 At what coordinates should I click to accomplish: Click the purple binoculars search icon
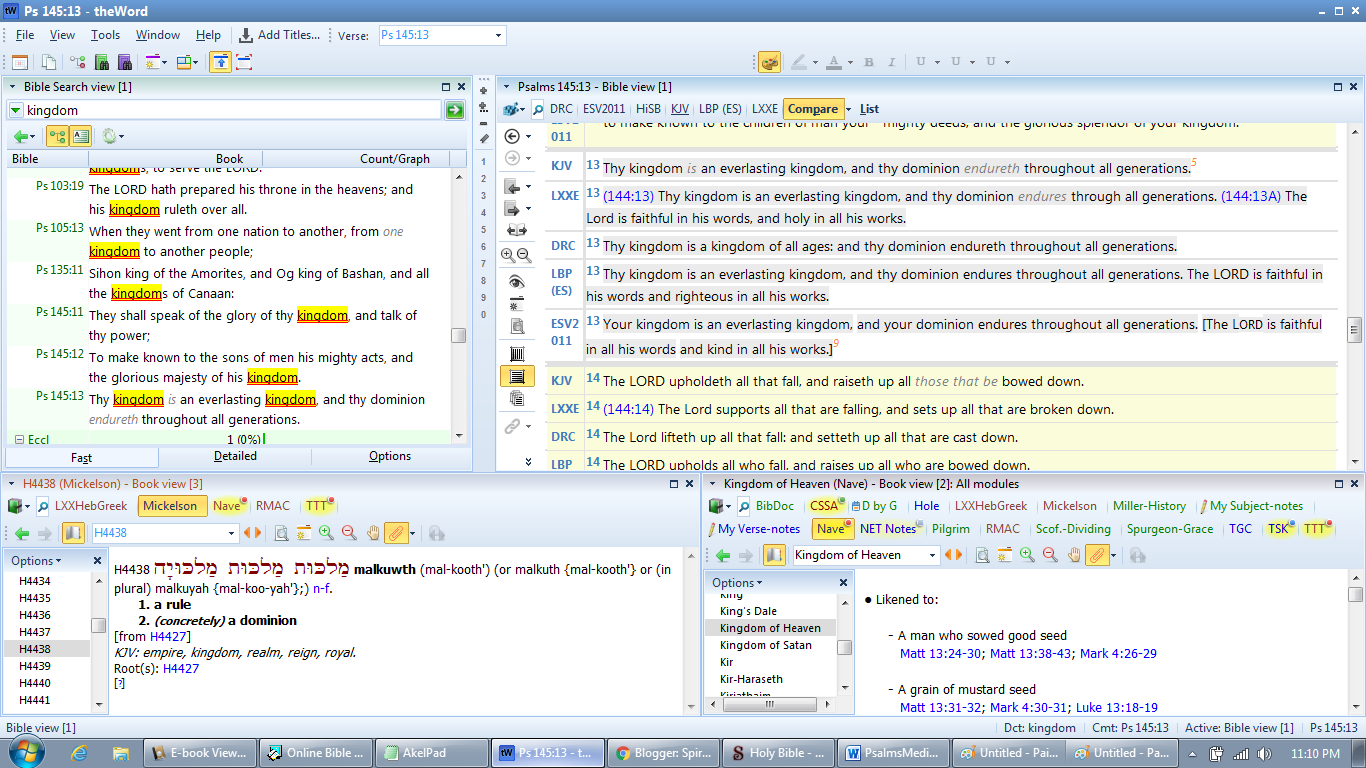125,62
